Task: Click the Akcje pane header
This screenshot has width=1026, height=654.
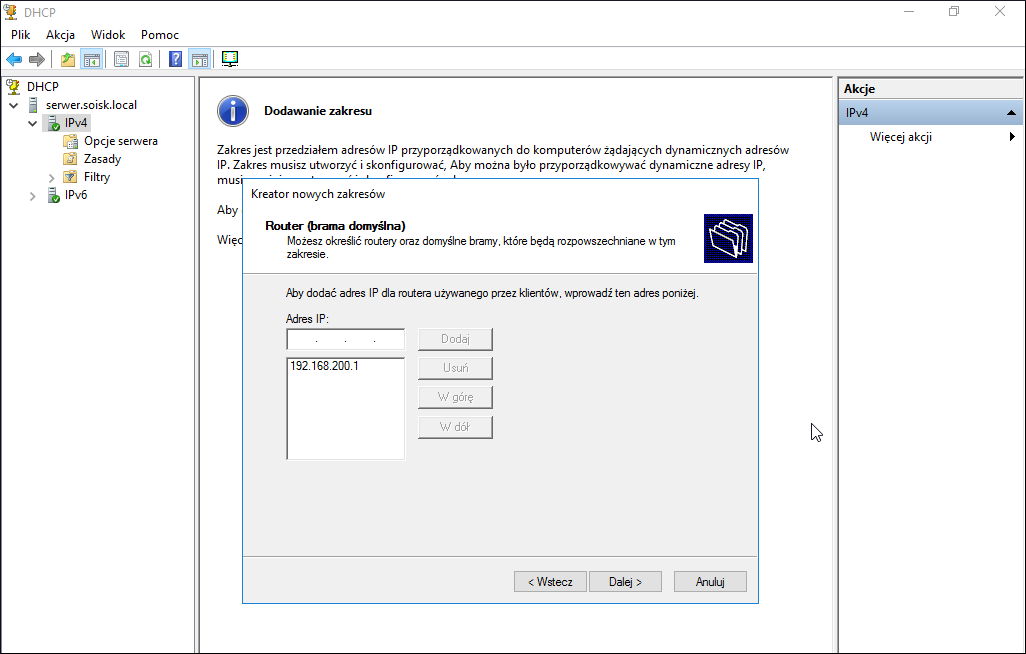Action: pyautogui.click(x=930, y=89)
